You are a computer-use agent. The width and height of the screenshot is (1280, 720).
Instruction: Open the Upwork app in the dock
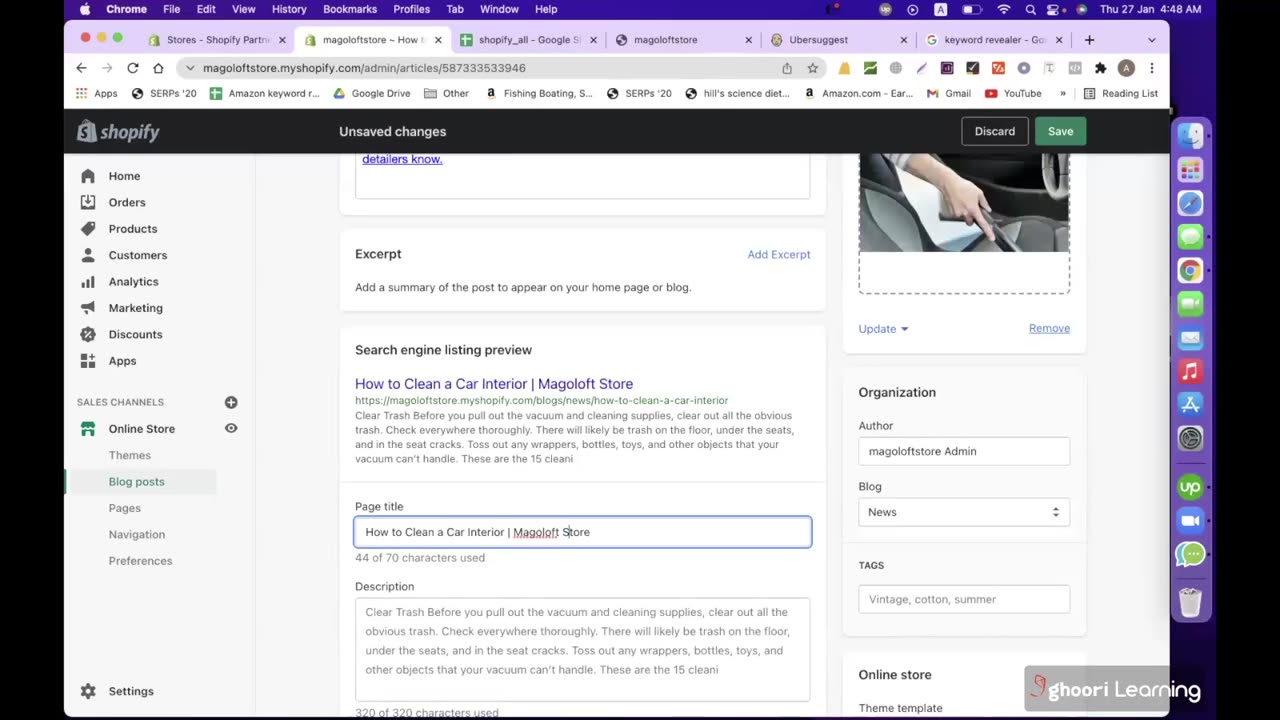point(1190,487)
